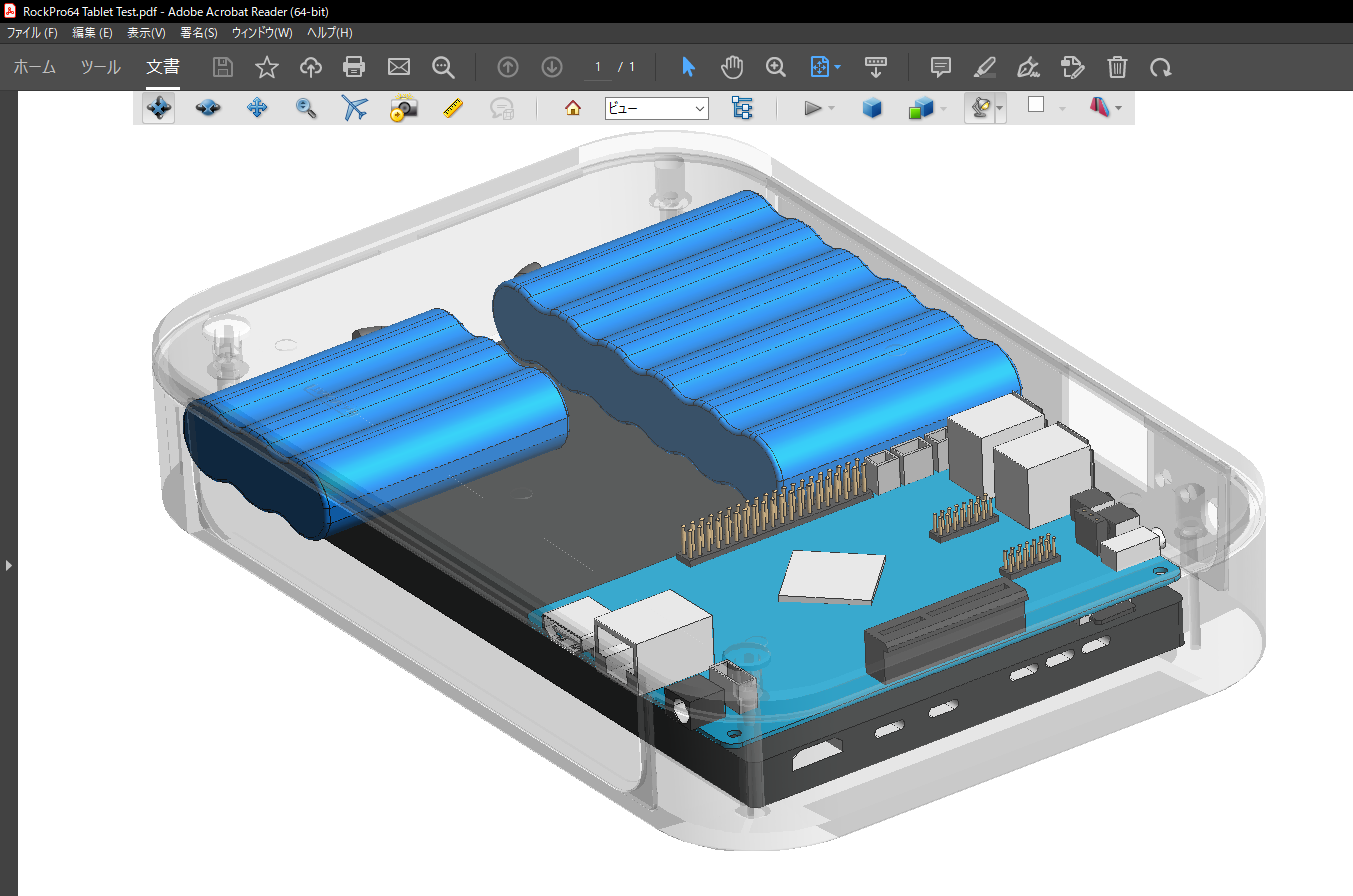Screen dimensions: 1353x896
Task: Click the zoom in magnifier tool
Action: [776, 67]
